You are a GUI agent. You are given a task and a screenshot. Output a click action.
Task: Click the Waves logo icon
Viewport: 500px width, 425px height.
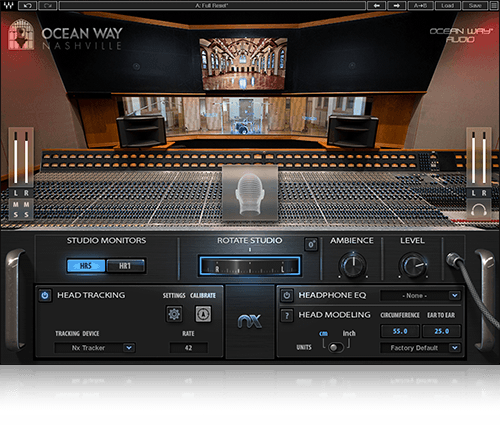click(x=8, y=6)
